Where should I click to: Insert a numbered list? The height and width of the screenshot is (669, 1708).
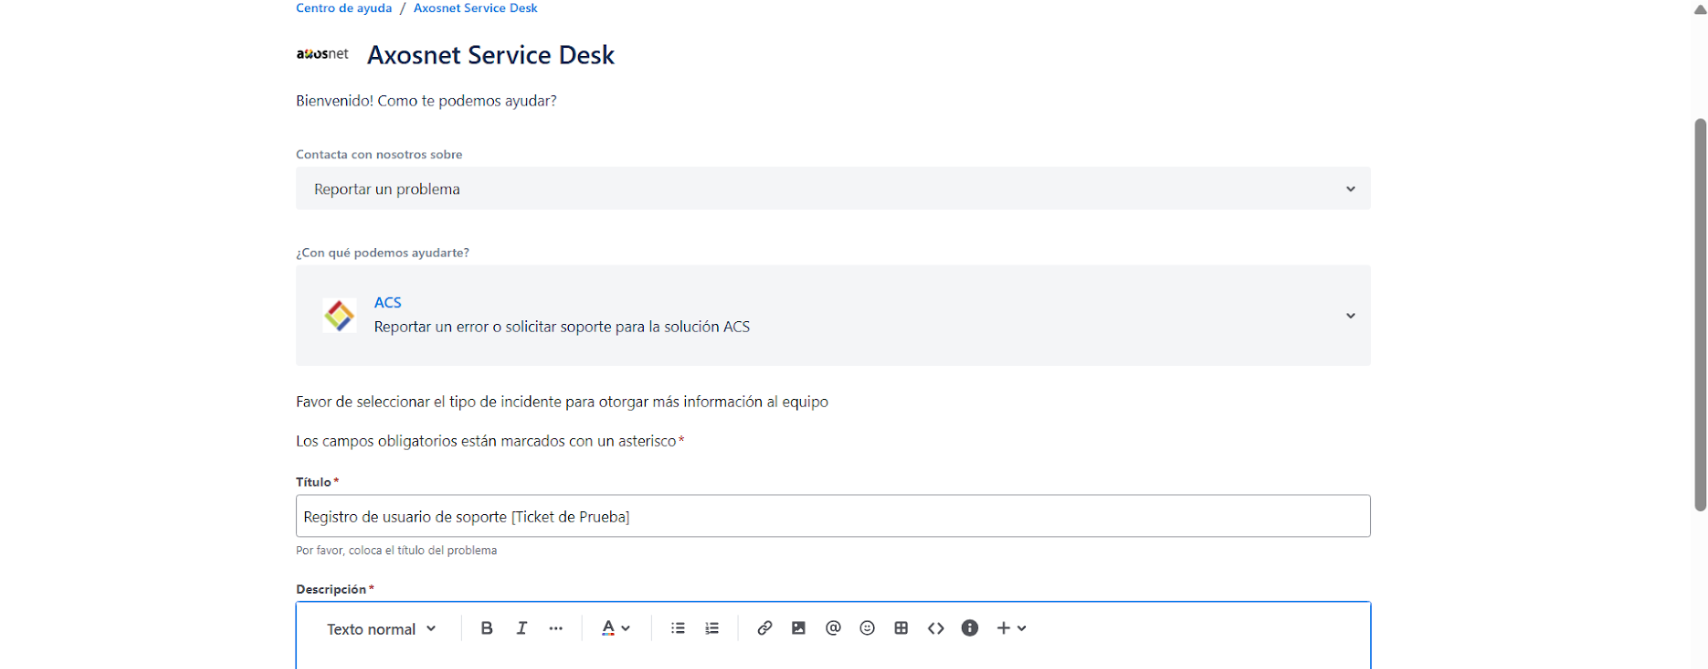[712, 628]
